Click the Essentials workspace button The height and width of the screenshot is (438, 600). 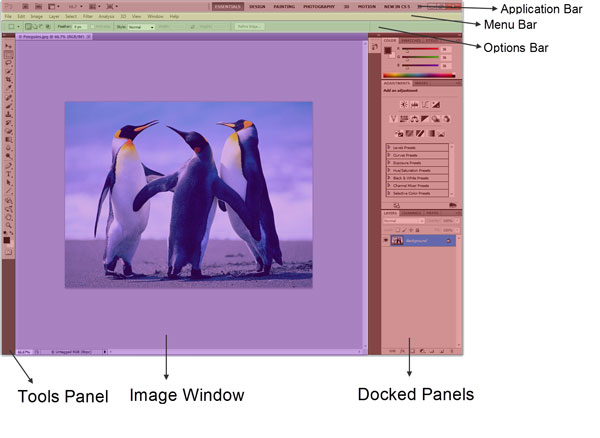point(227,6)
